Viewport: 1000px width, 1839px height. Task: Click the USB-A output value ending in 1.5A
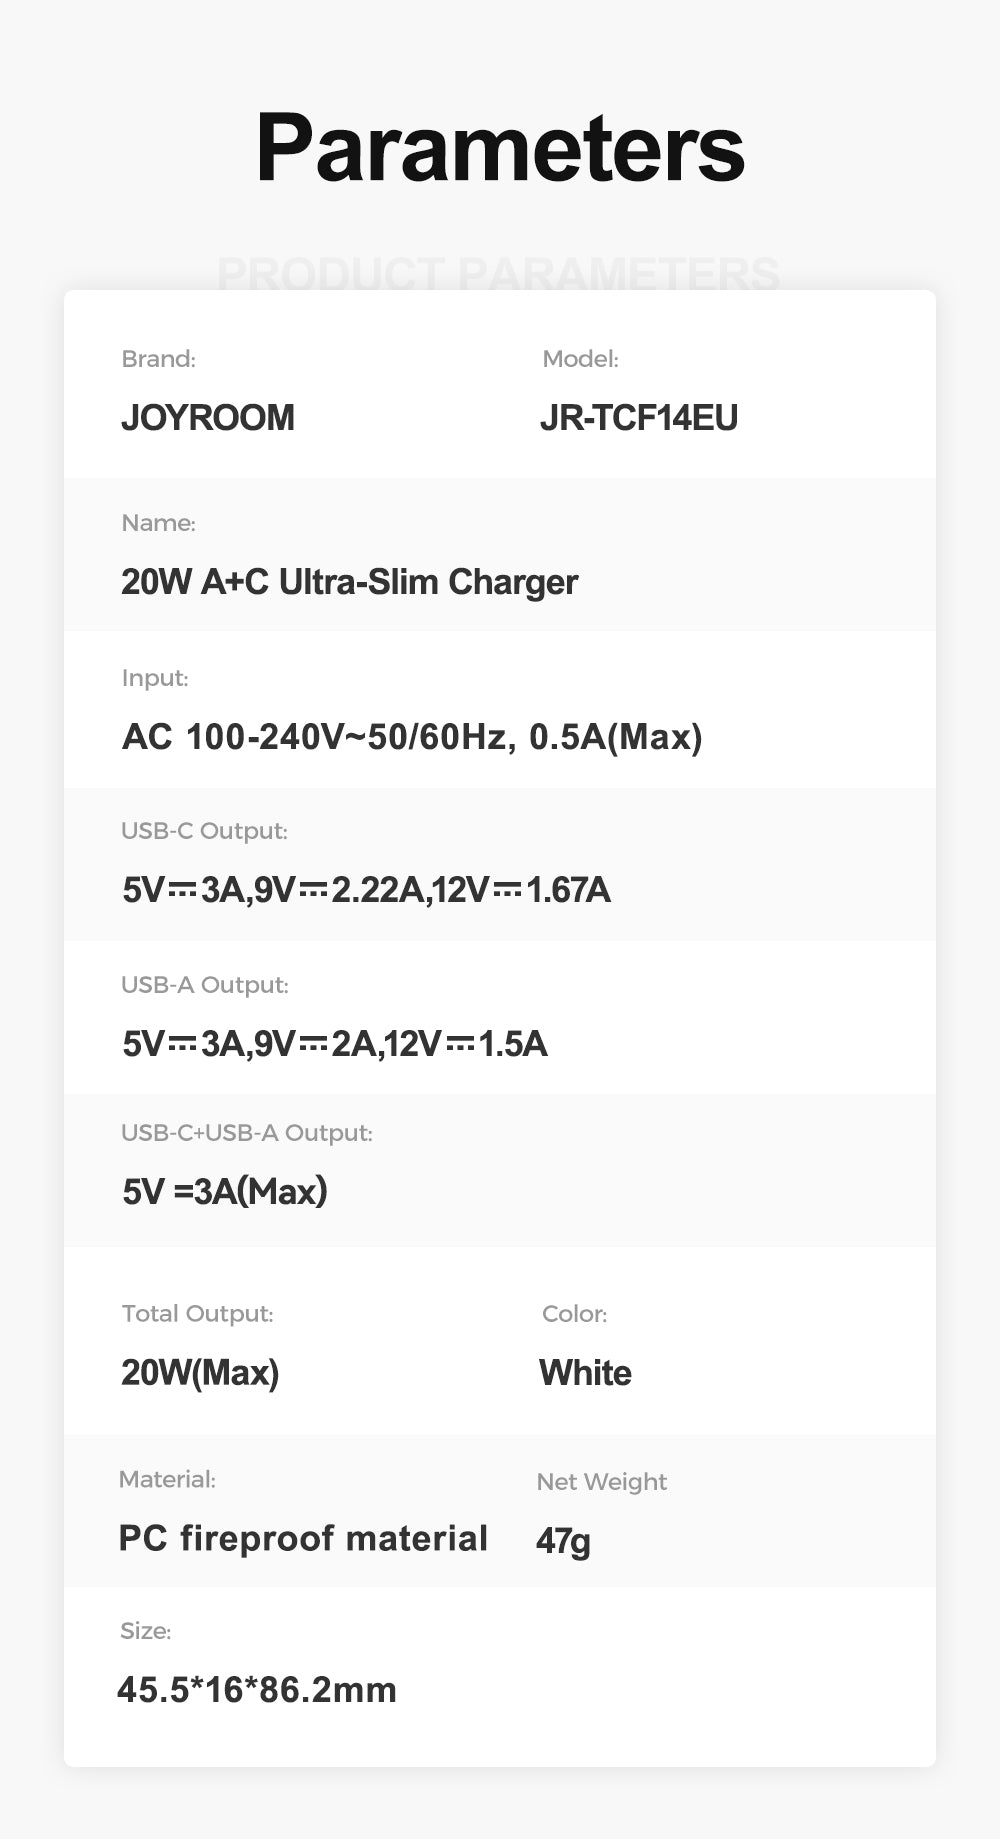pos(335,1044)
